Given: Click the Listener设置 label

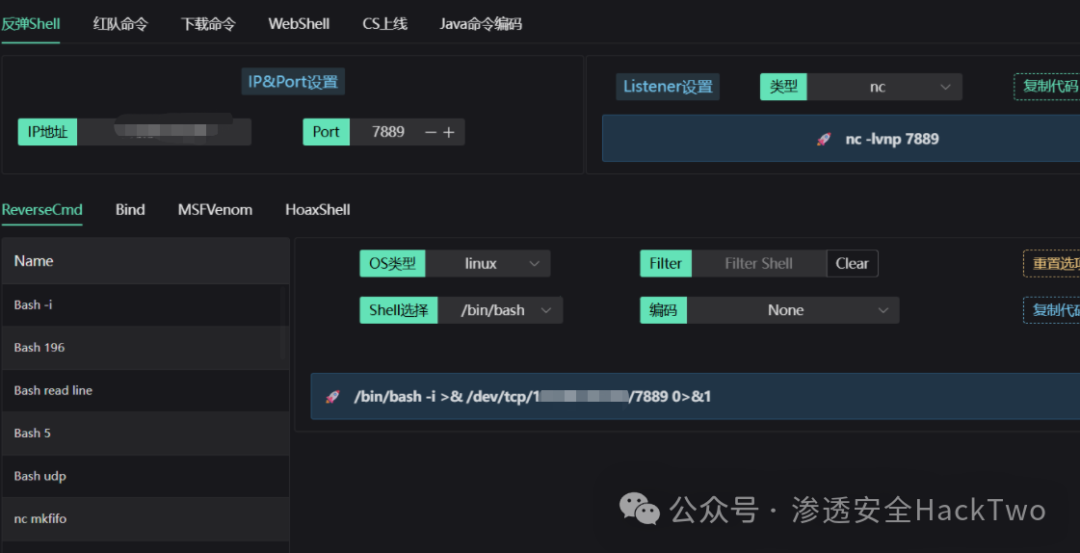Looking at the screenshot, I should coord(667,87).
